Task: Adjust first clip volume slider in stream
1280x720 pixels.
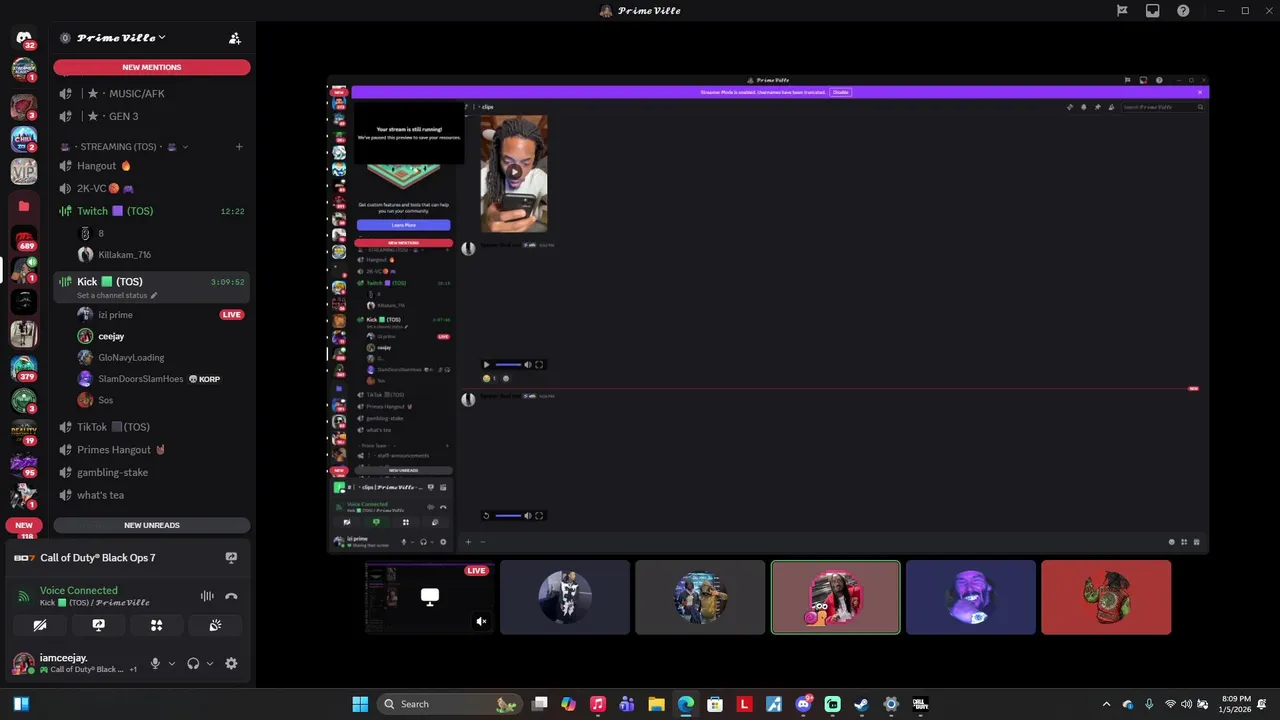Action: pos(508,365)
